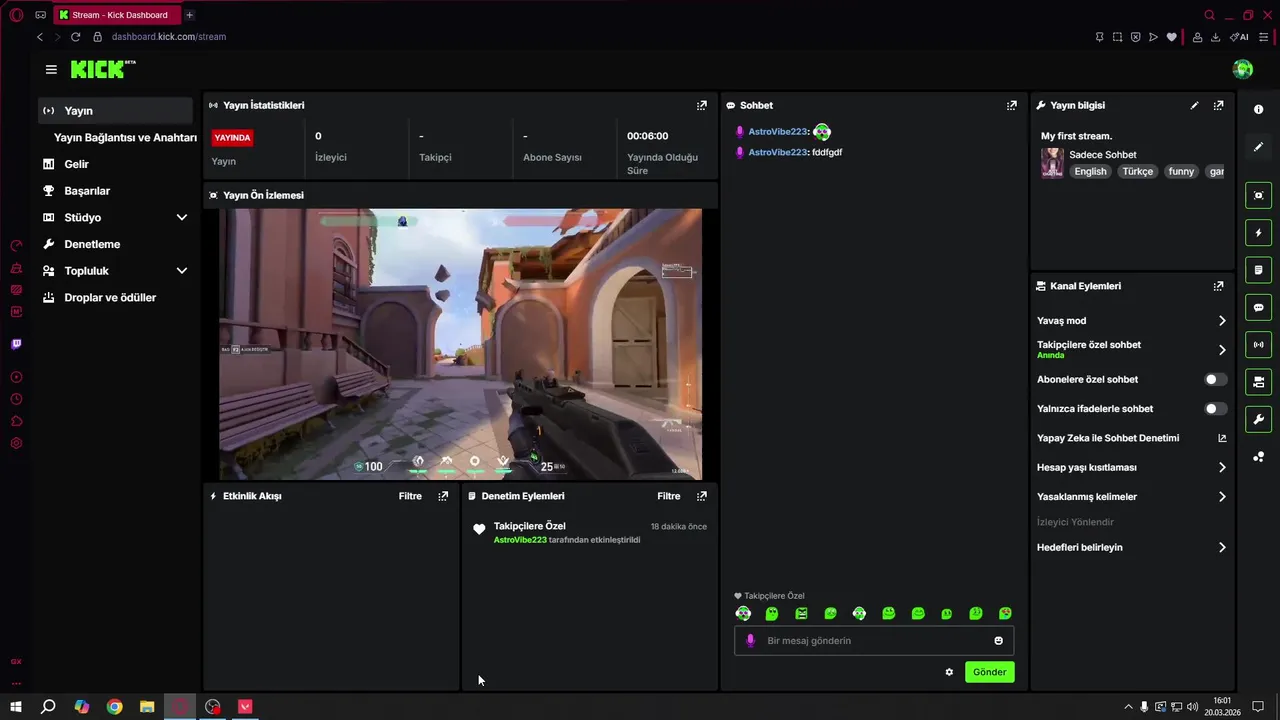Click the Sadece Sohbet category thumbnail
The height and width of the screenshot is (720, 1280).
point(1052,163)
